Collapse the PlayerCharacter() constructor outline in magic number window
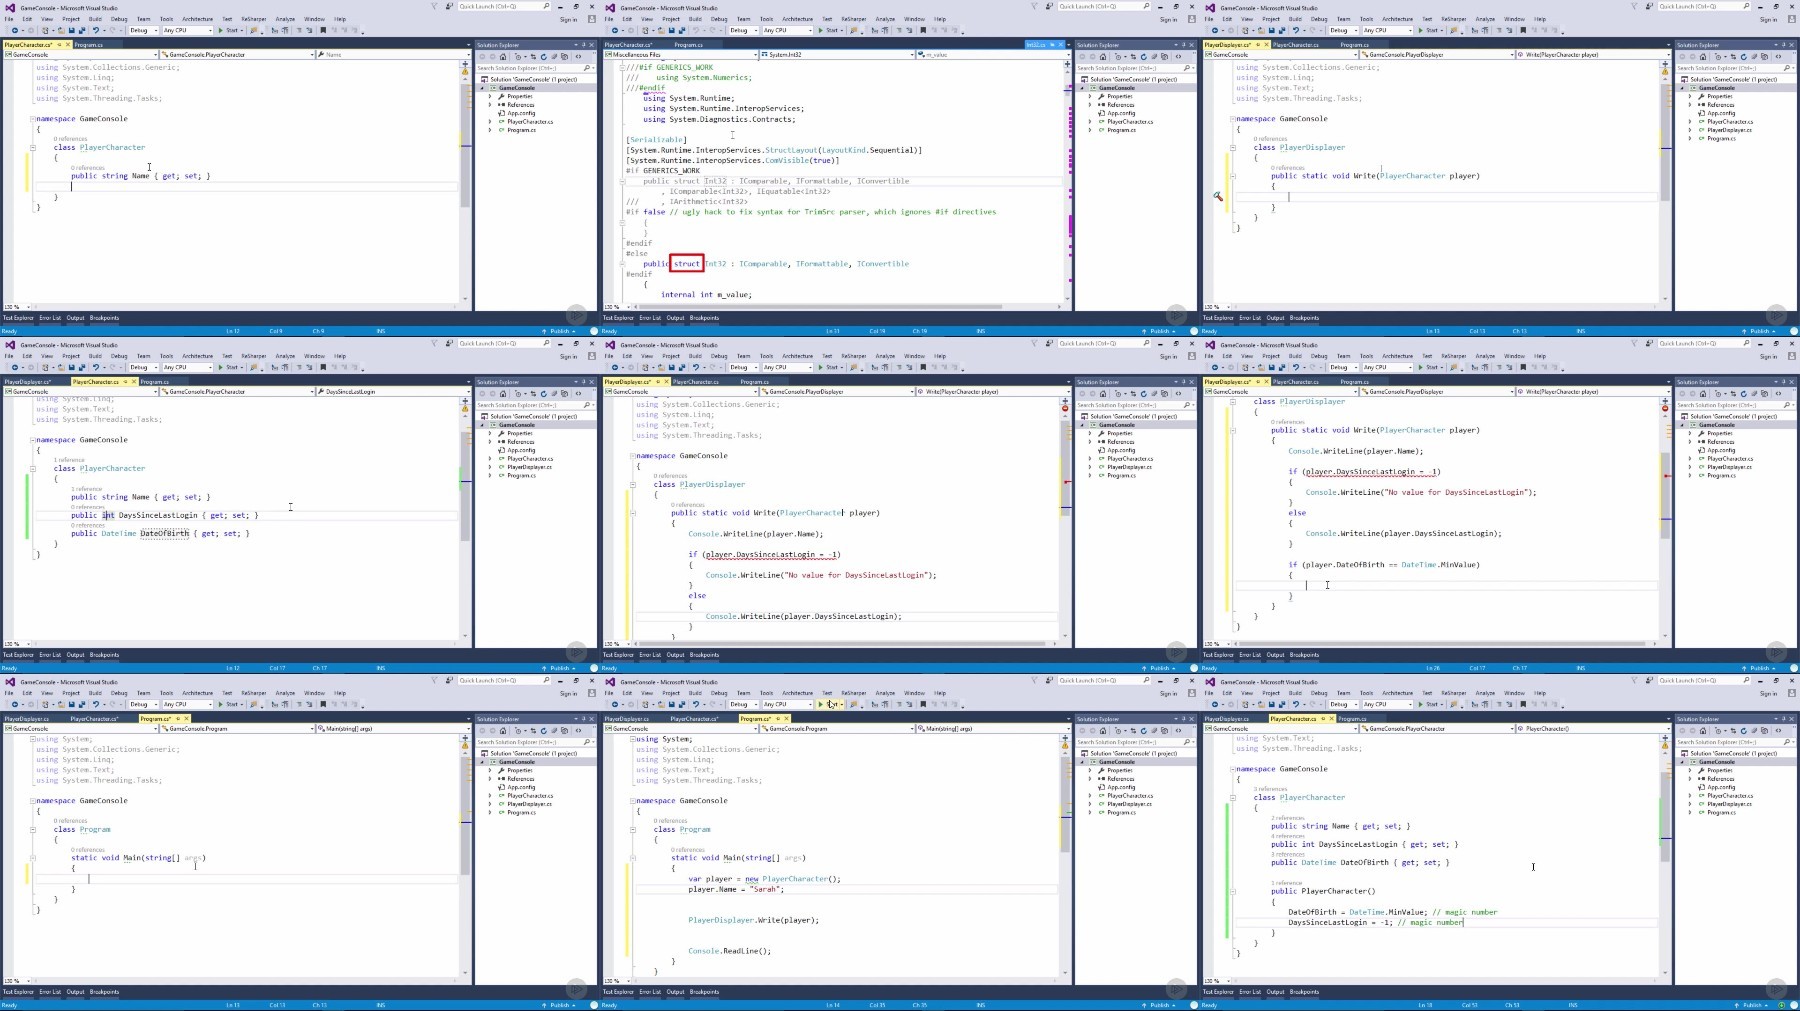 1233,891
